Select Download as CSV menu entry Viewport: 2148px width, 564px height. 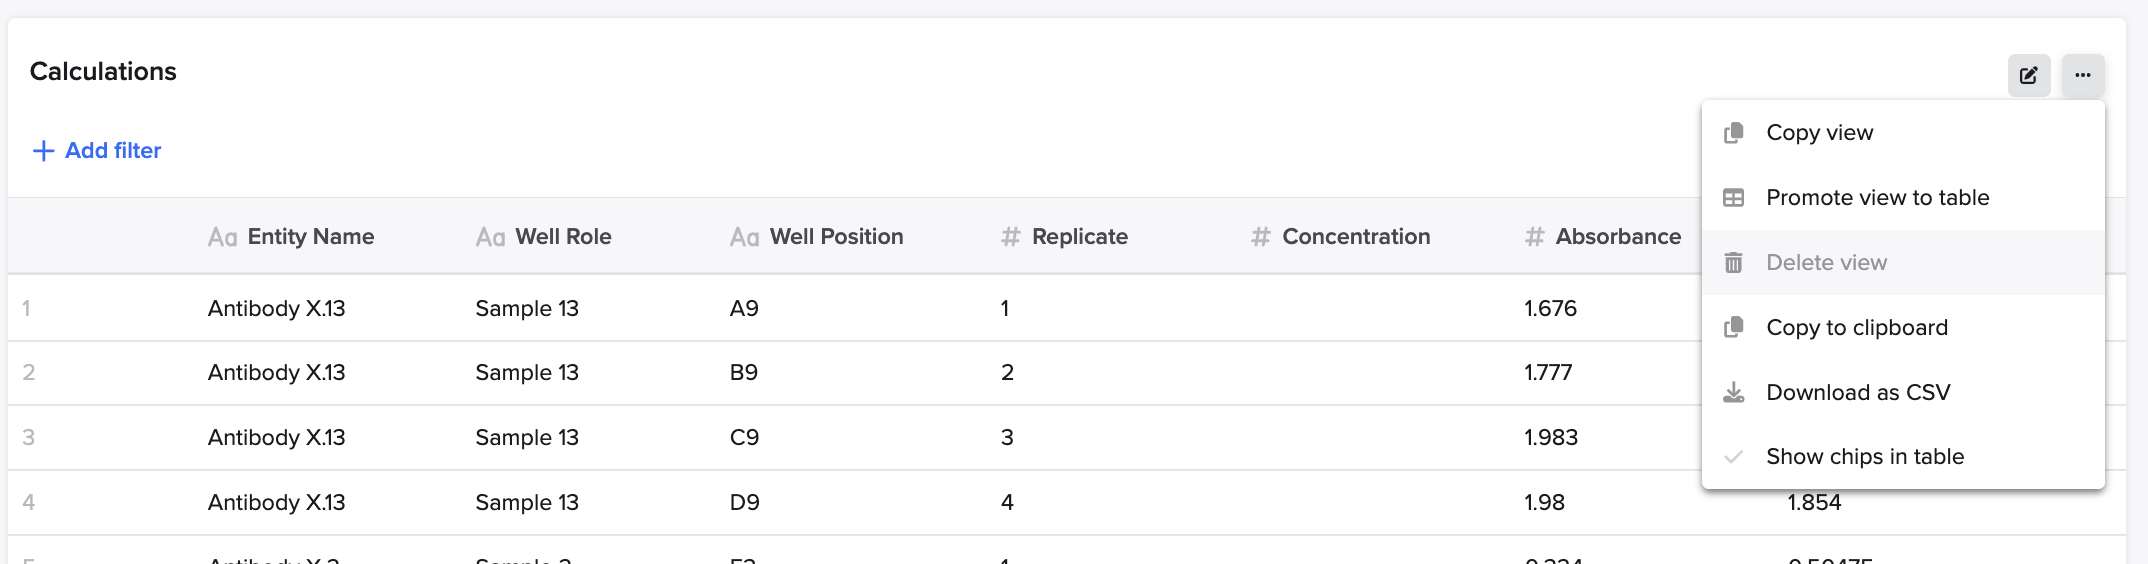(1903, 392)
